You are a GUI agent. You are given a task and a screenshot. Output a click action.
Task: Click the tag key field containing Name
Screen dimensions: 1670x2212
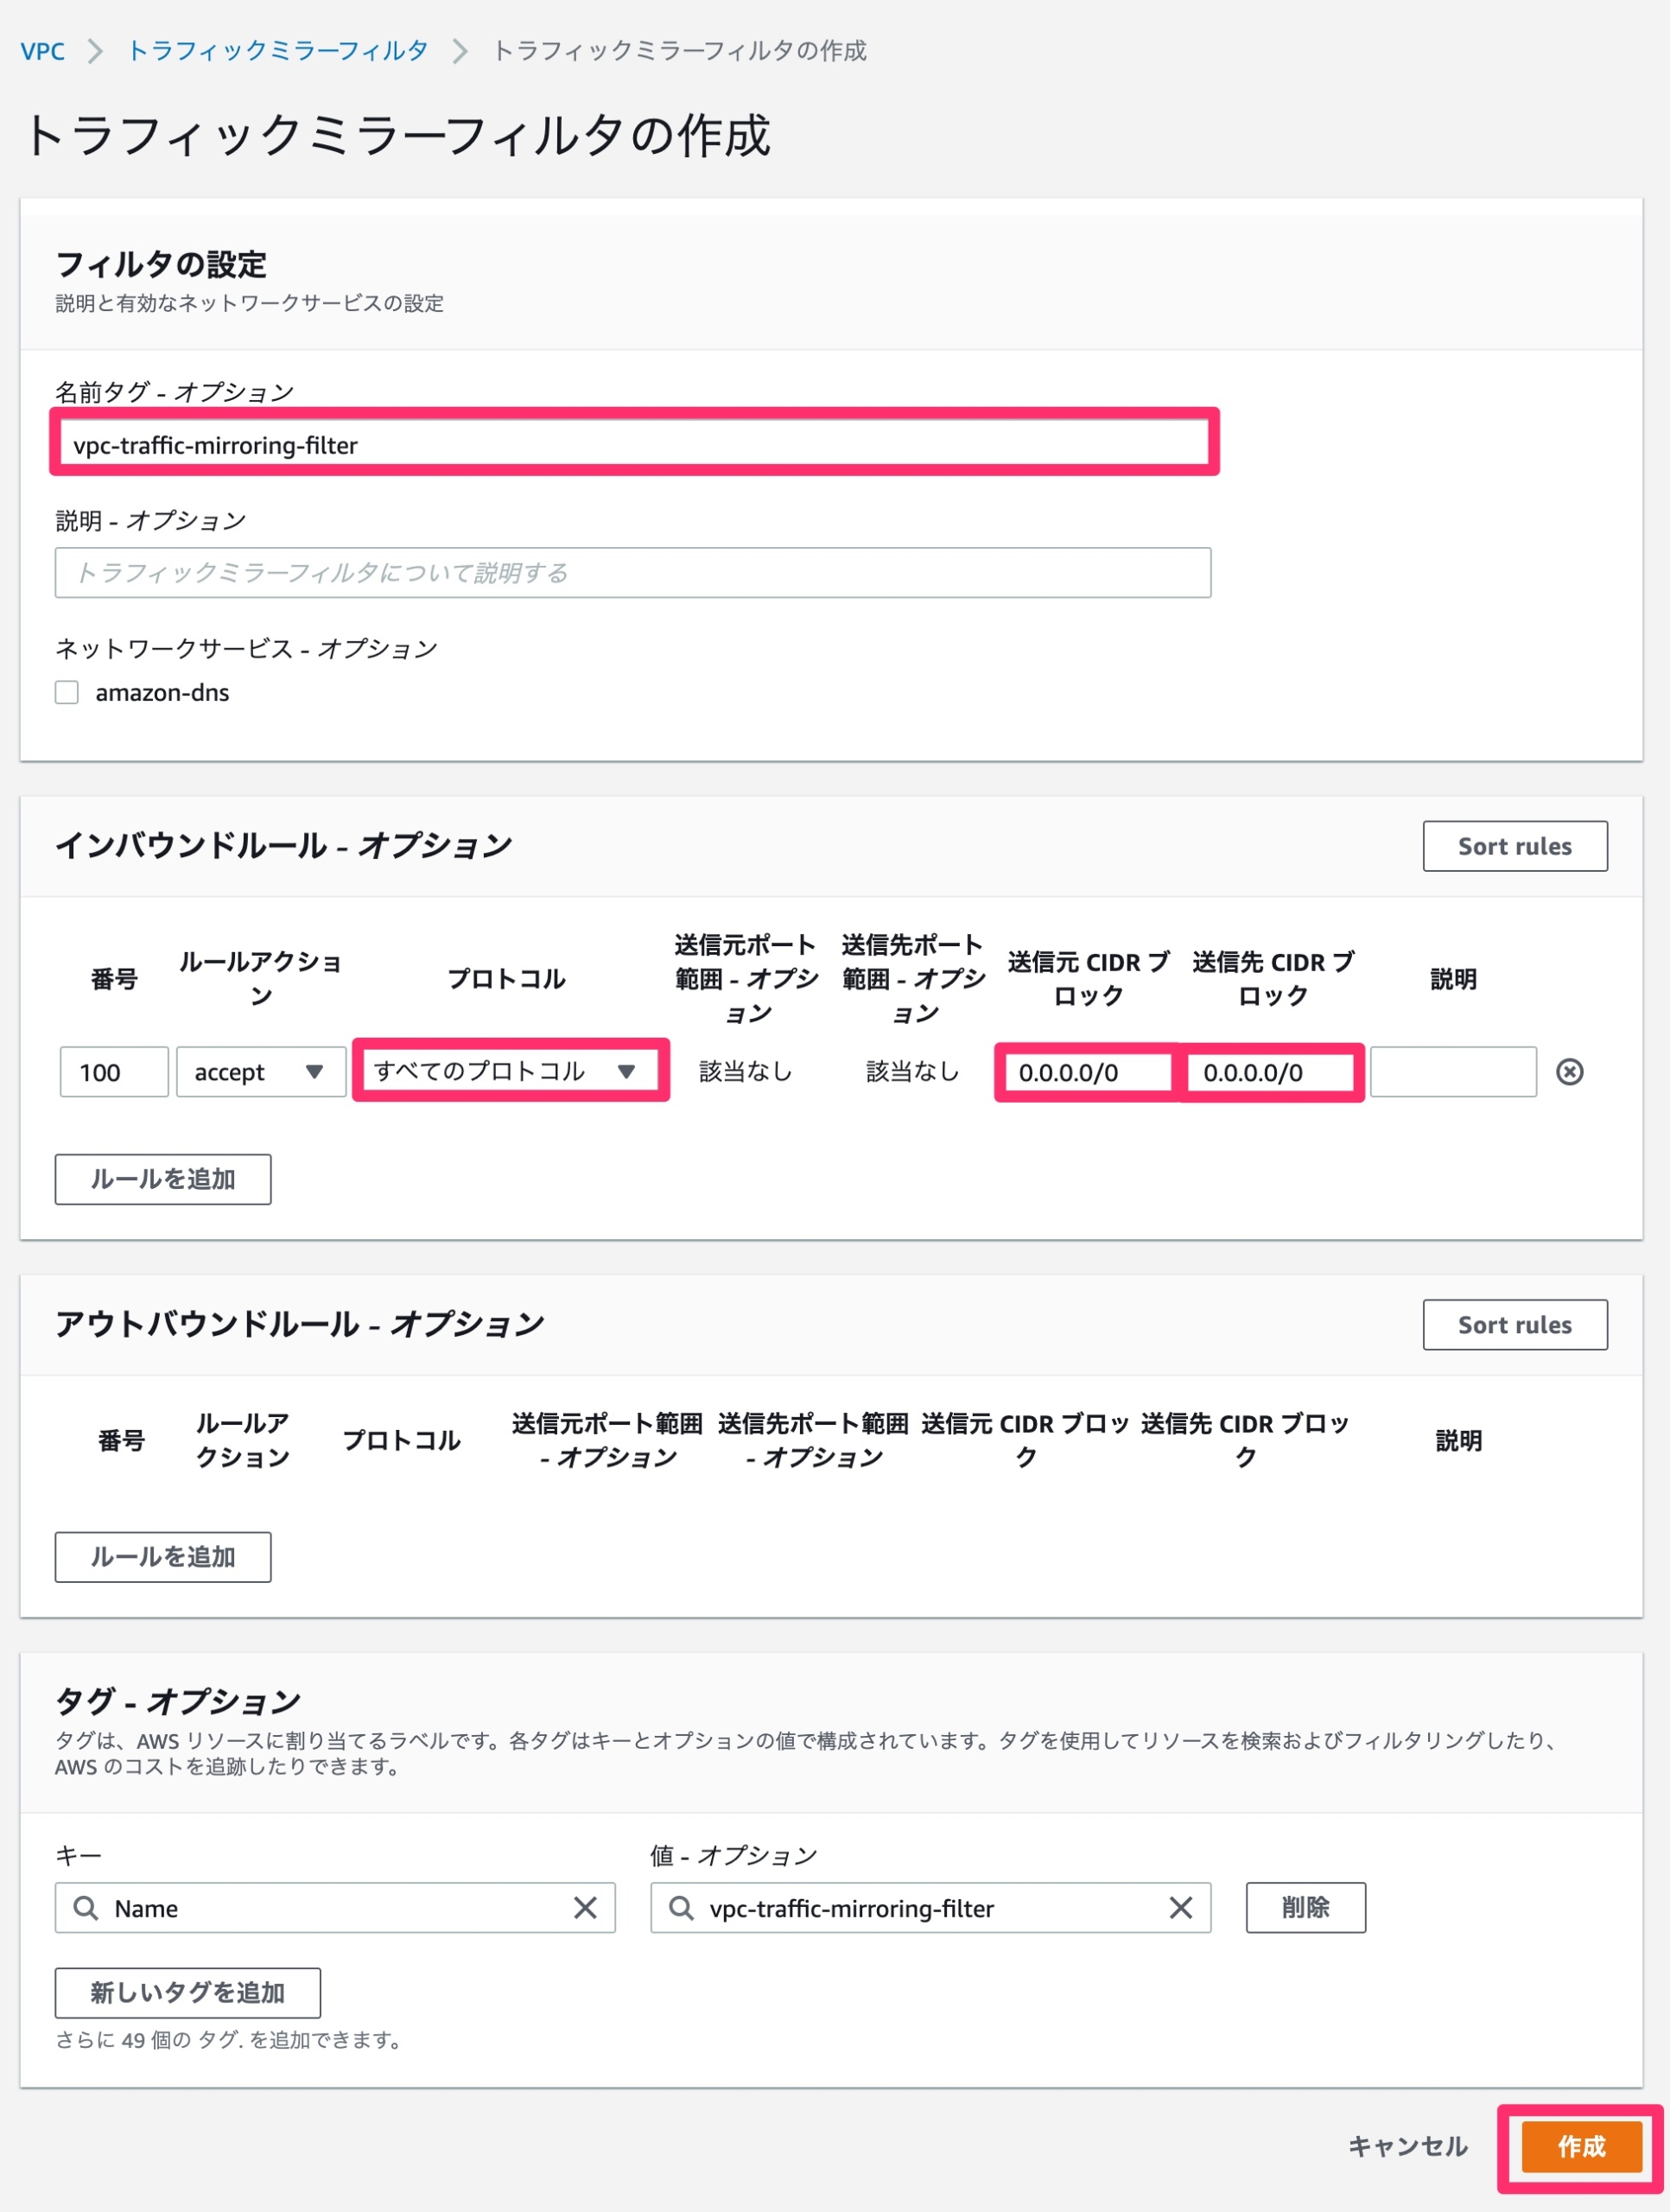click(x=335, y=1908)
